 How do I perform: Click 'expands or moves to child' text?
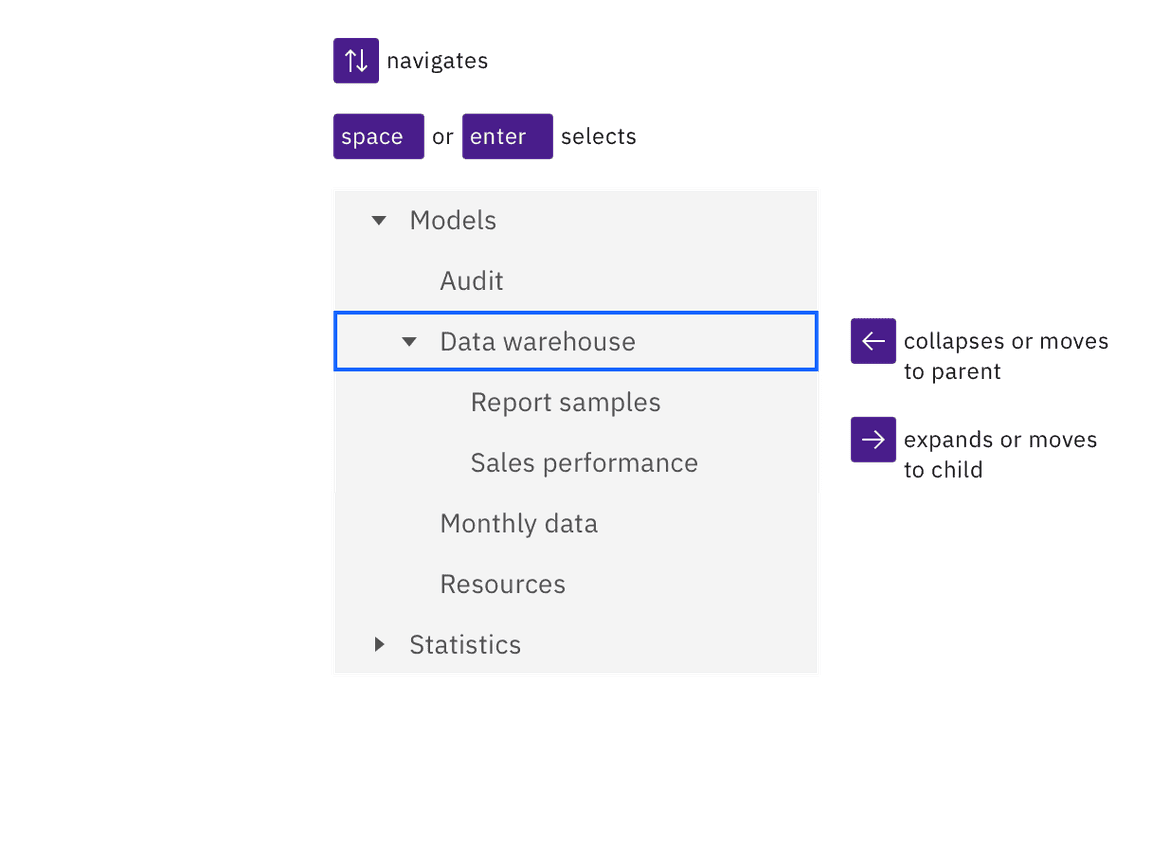coord(999,455)
